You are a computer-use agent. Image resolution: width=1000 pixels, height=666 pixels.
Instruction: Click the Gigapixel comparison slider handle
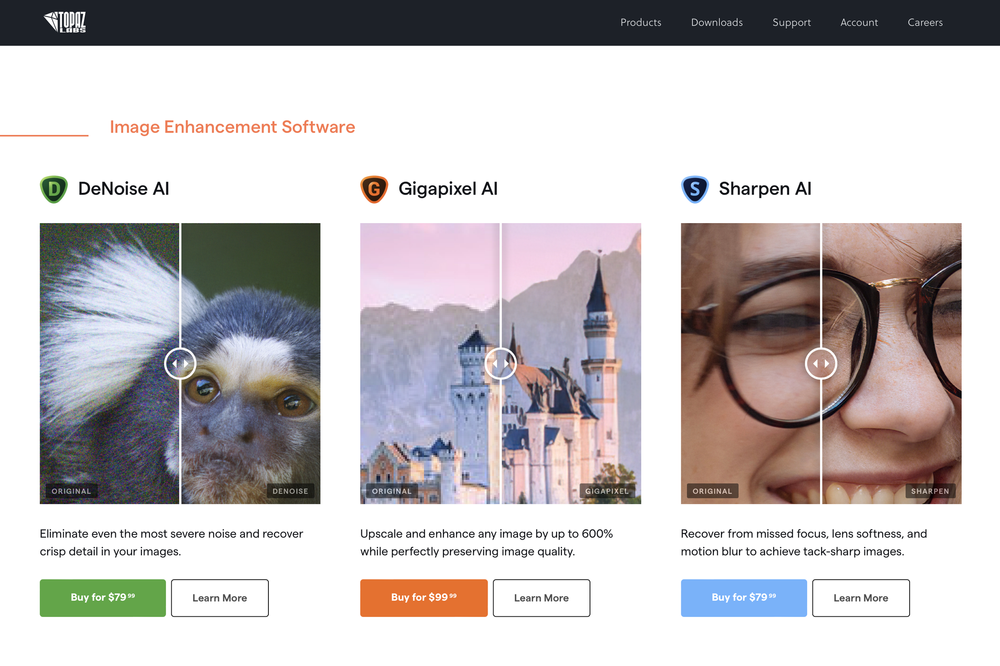click(501, 364)
